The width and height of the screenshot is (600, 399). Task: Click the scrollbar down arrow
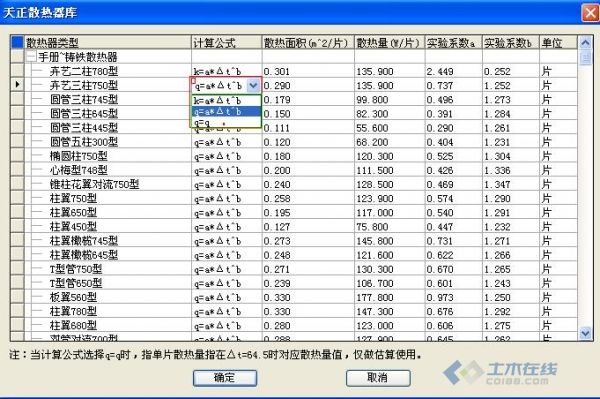pos(585,333)
